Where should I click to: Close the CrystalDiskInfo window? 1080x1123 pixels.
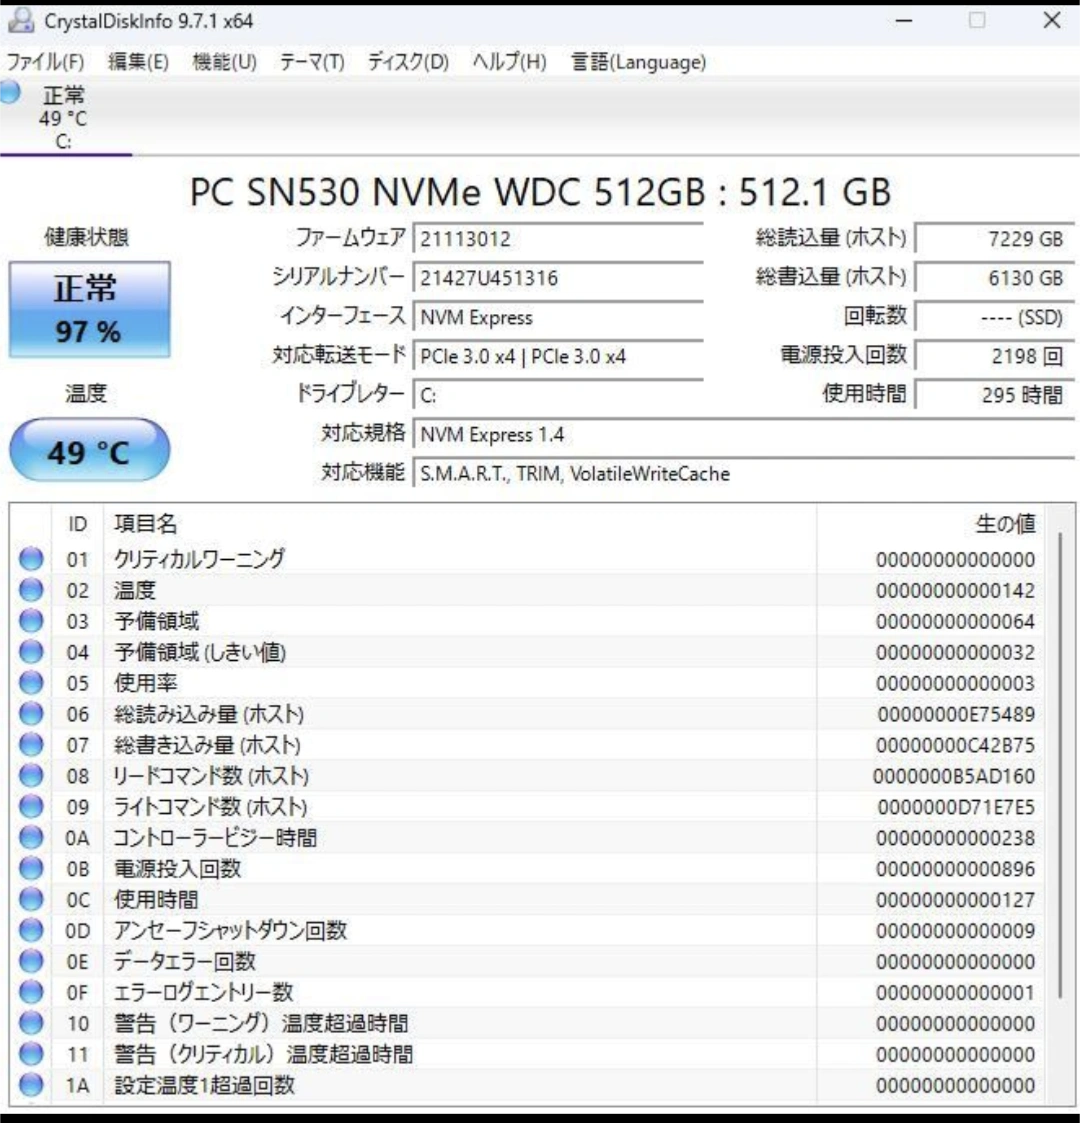[1052, 20]
